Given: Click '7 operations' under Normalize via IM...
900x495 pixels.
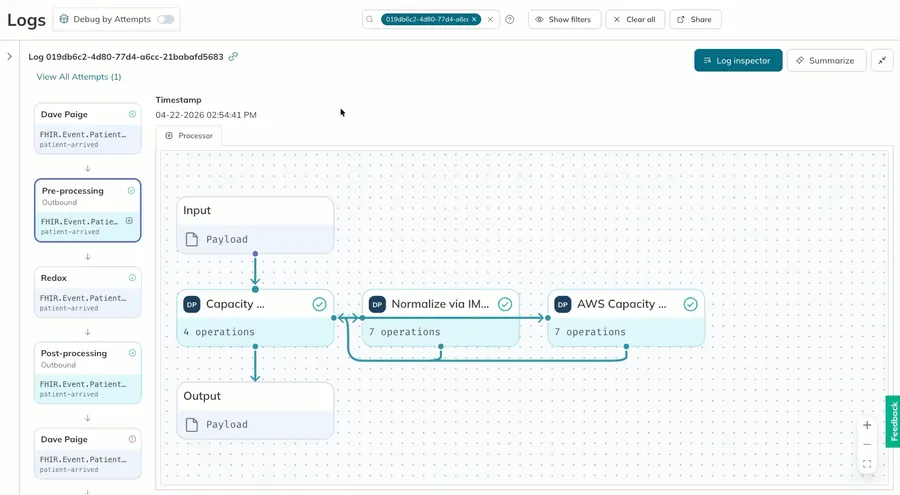Looking at the screenshot, I should 404,332.
